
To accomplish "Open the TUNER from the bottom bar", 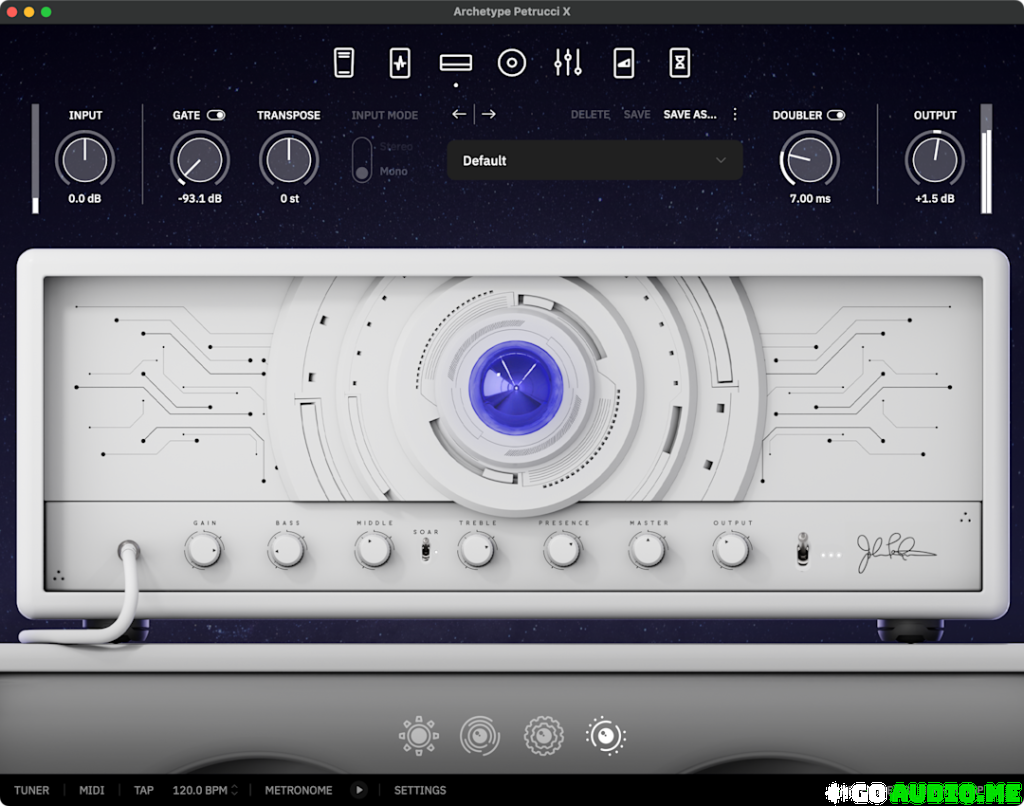I will pos(32,790).
